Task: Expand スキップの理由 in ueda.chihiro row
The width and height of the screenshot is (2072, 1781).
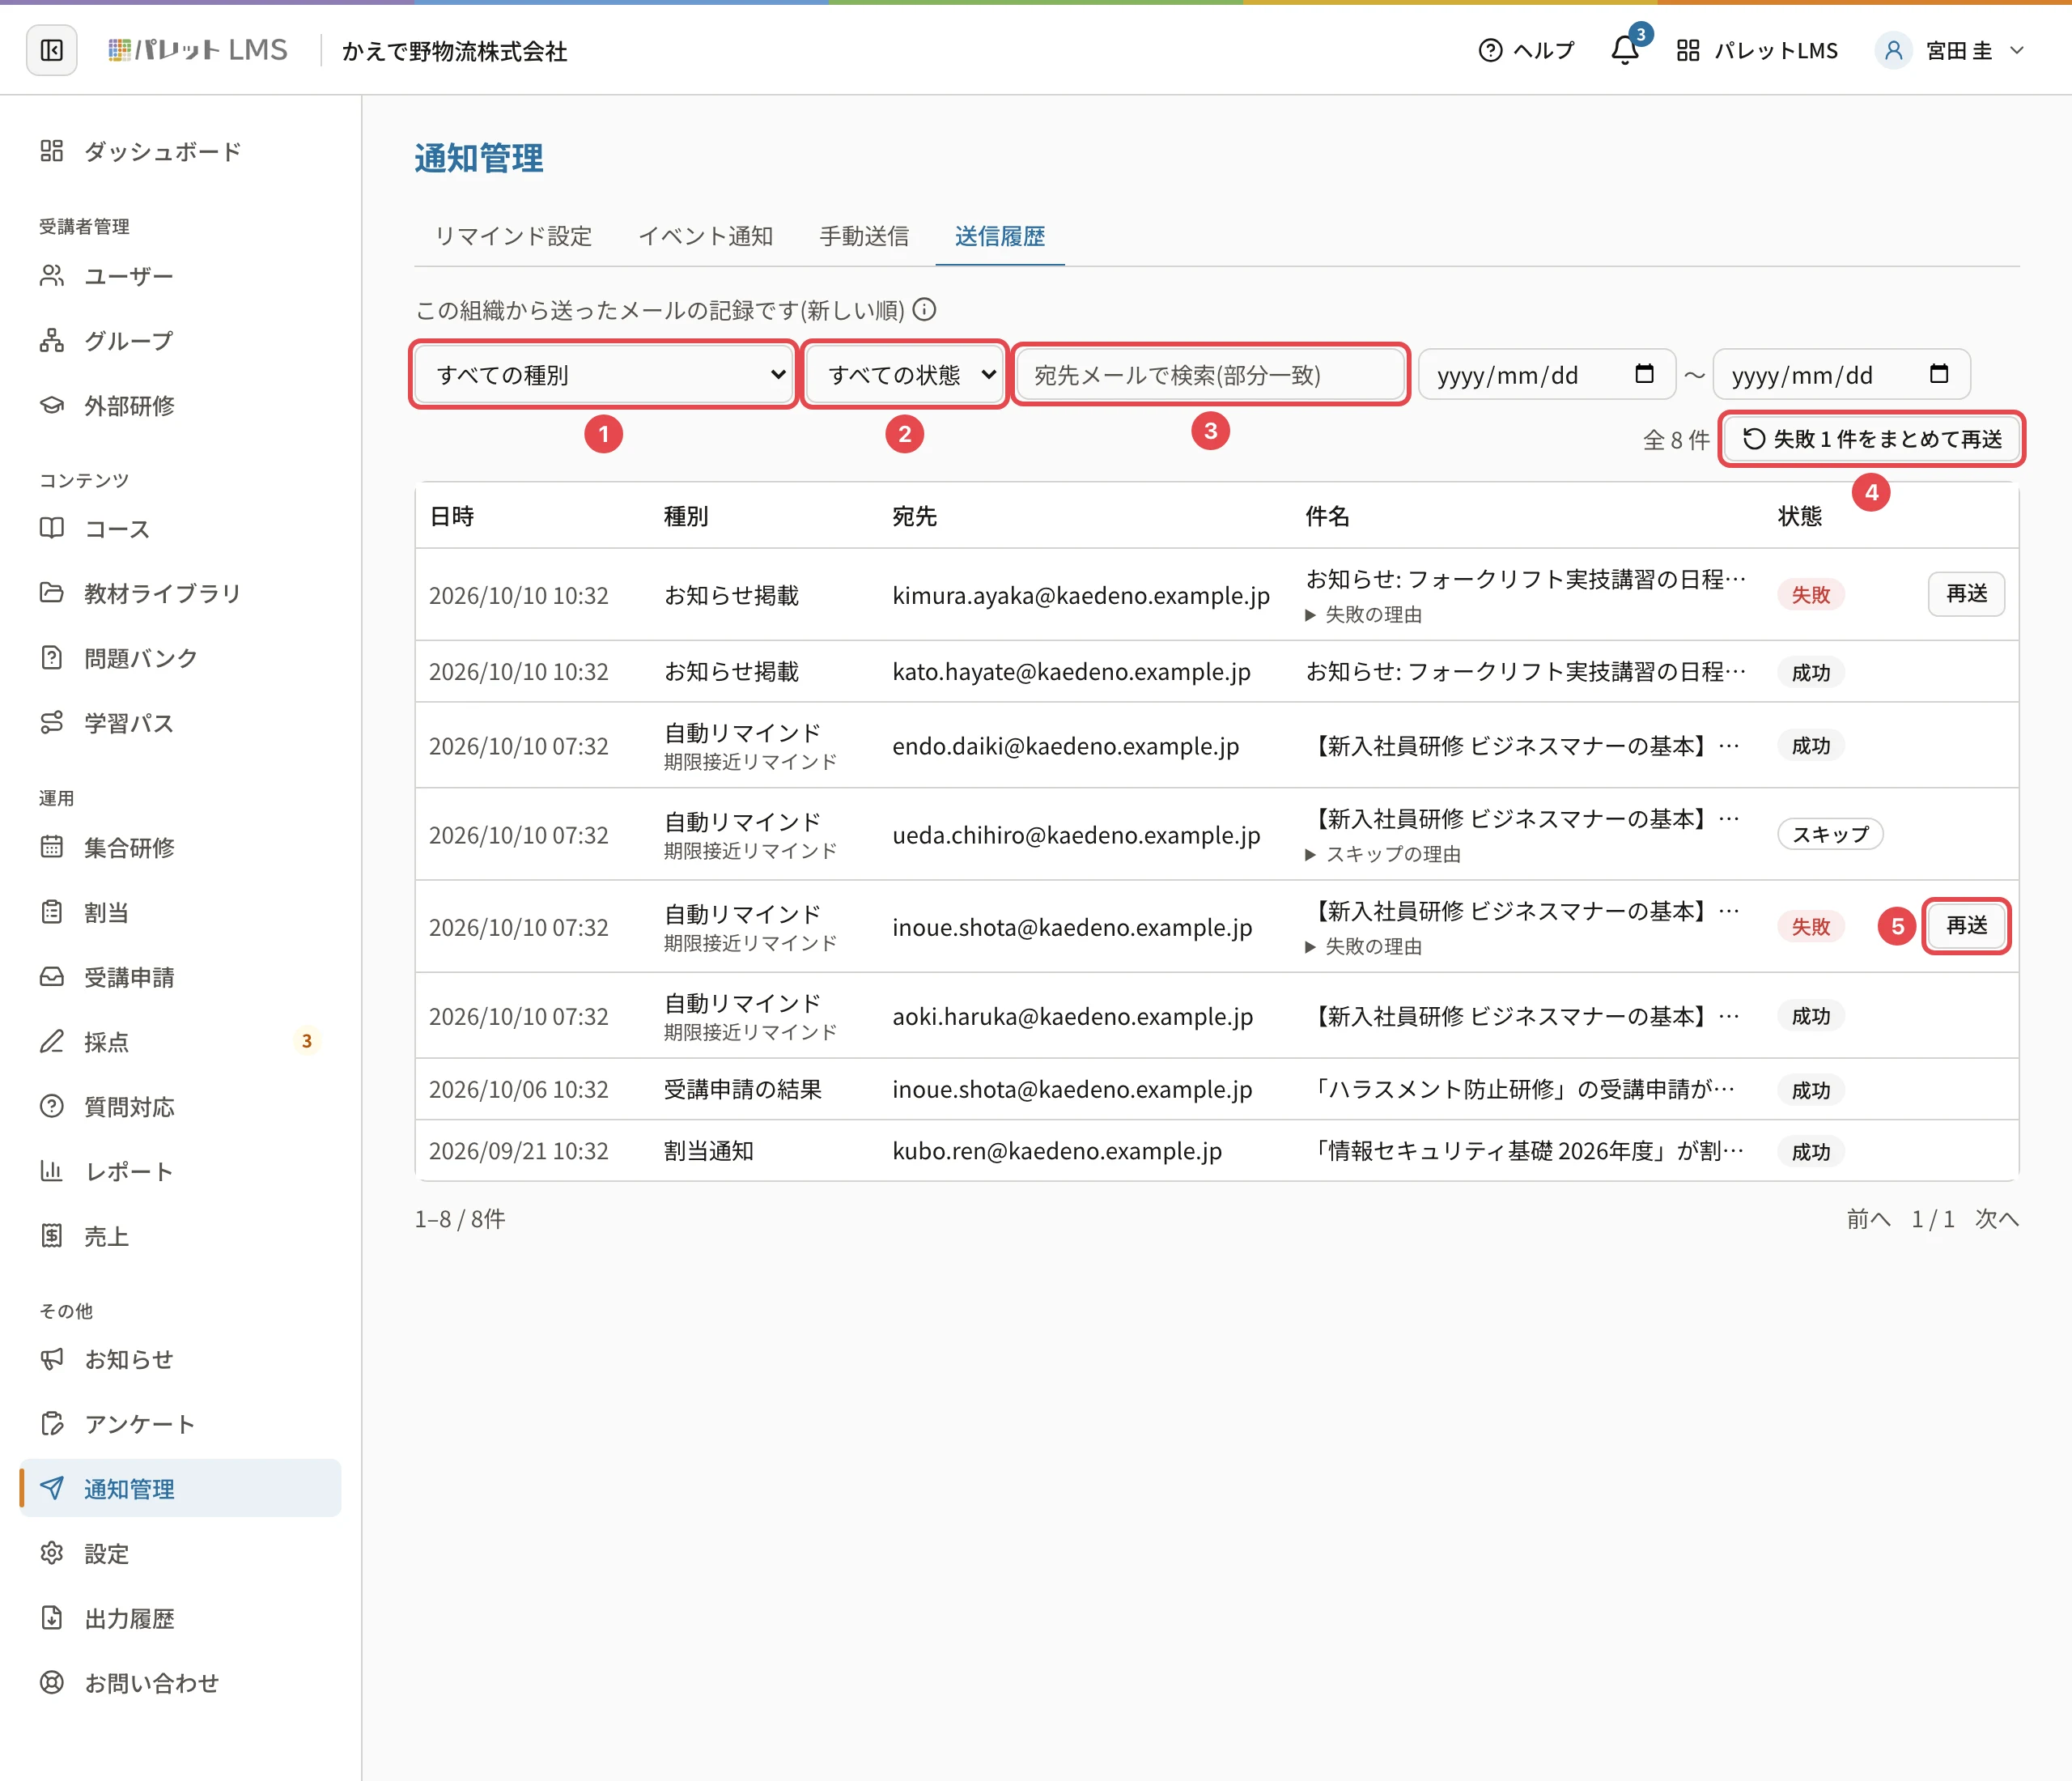Action: (1383, 854)
